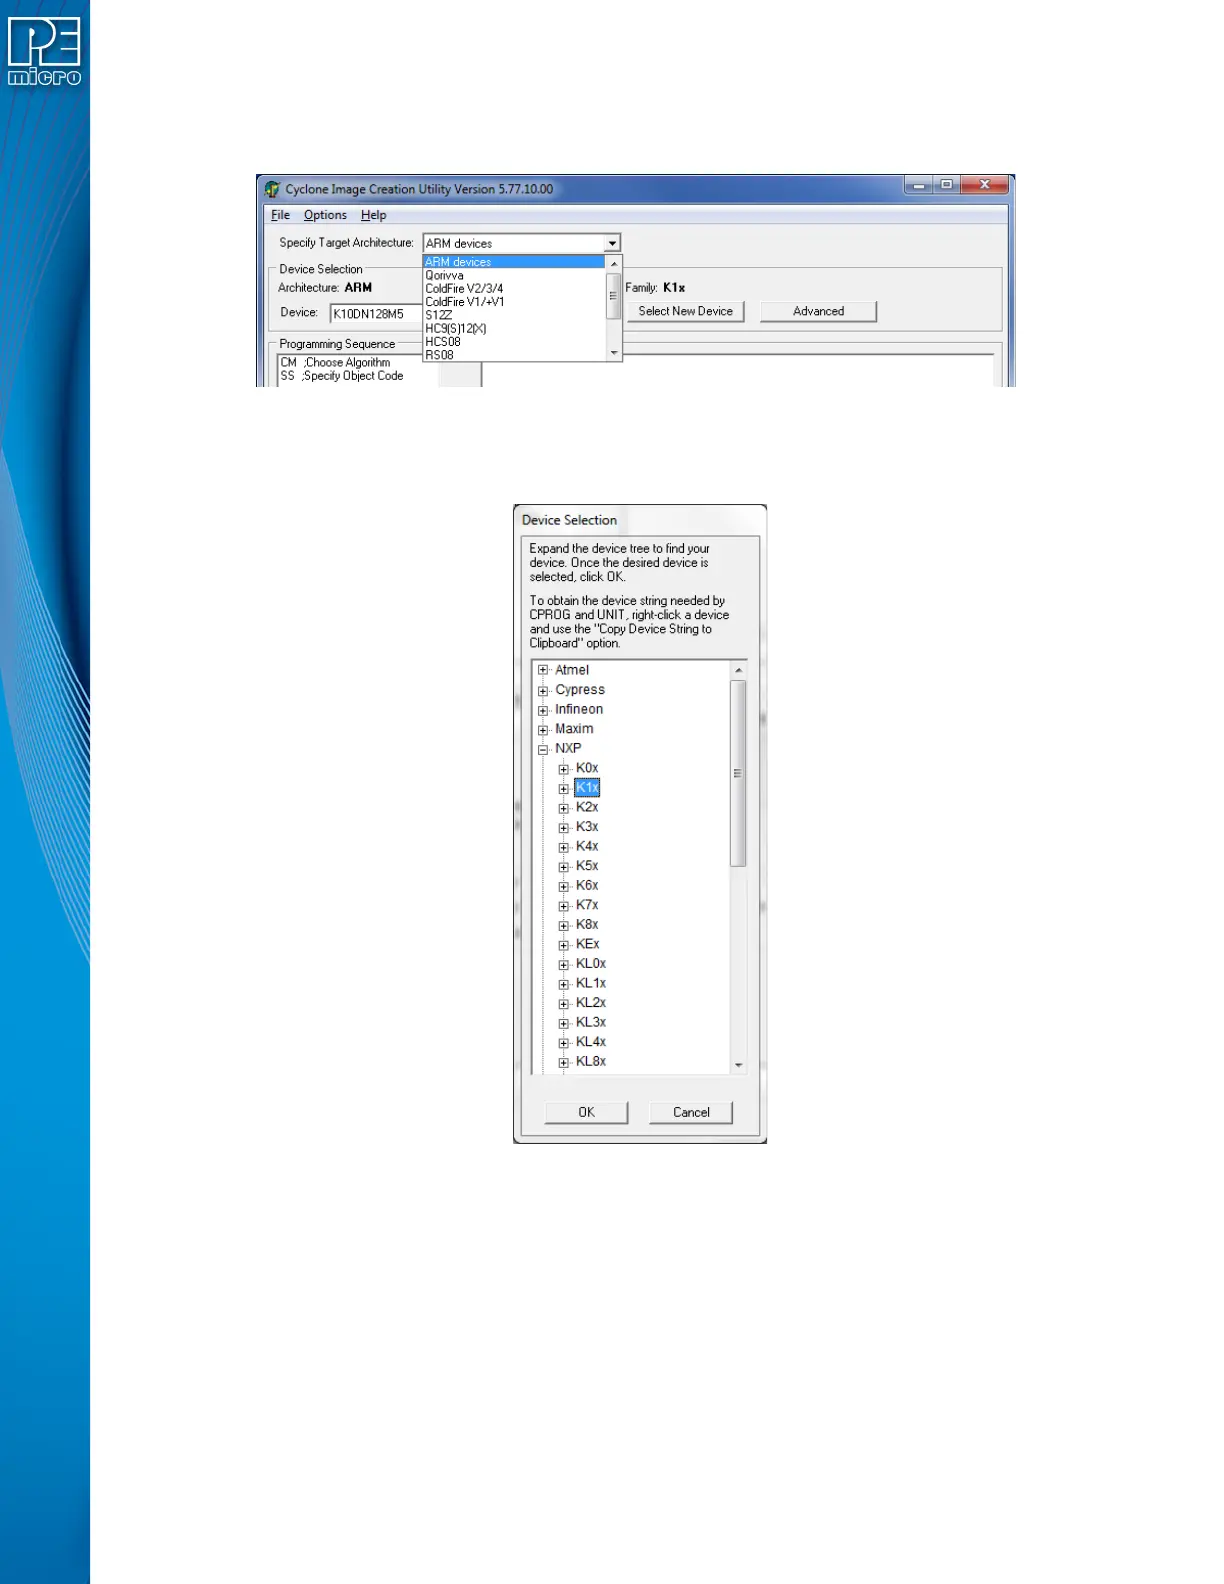
Task: Click the Advanced button
Action: point(818,311)
